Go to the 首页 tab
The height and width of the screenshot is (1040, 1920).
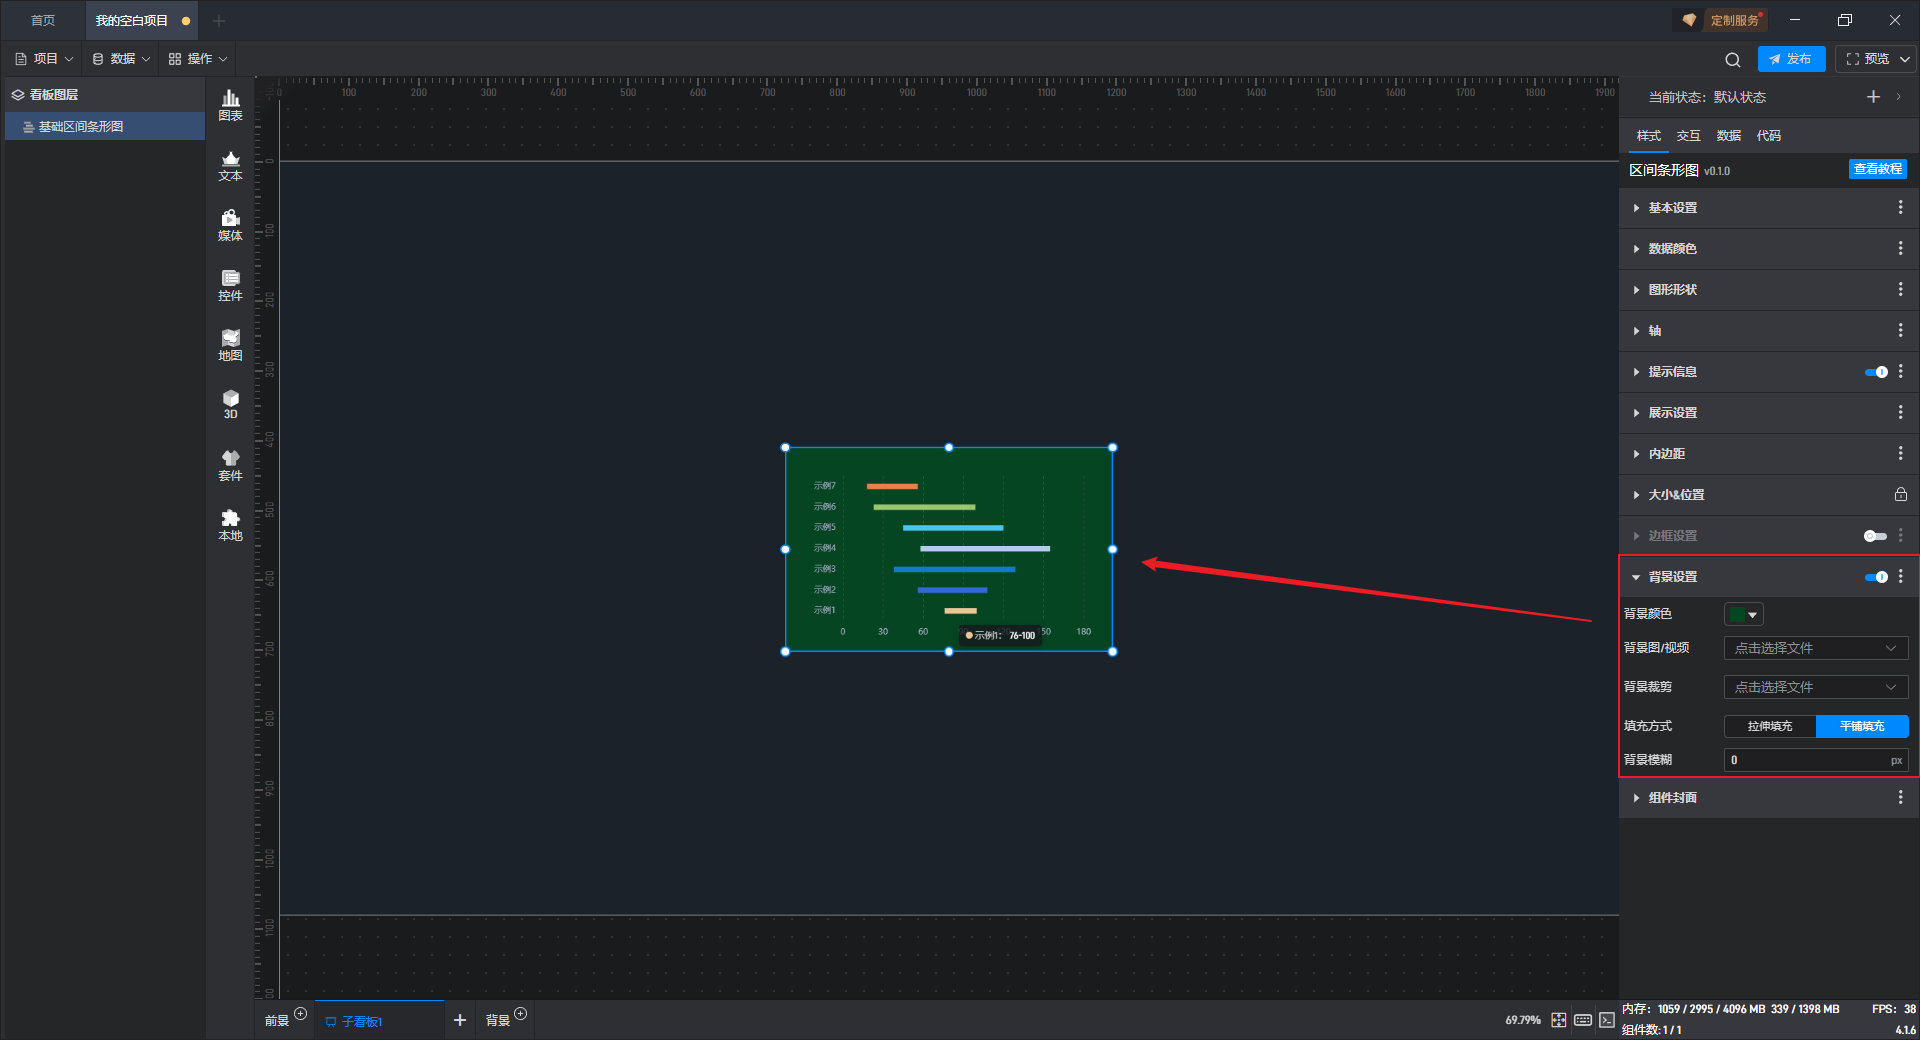click(x=43, y=20)
